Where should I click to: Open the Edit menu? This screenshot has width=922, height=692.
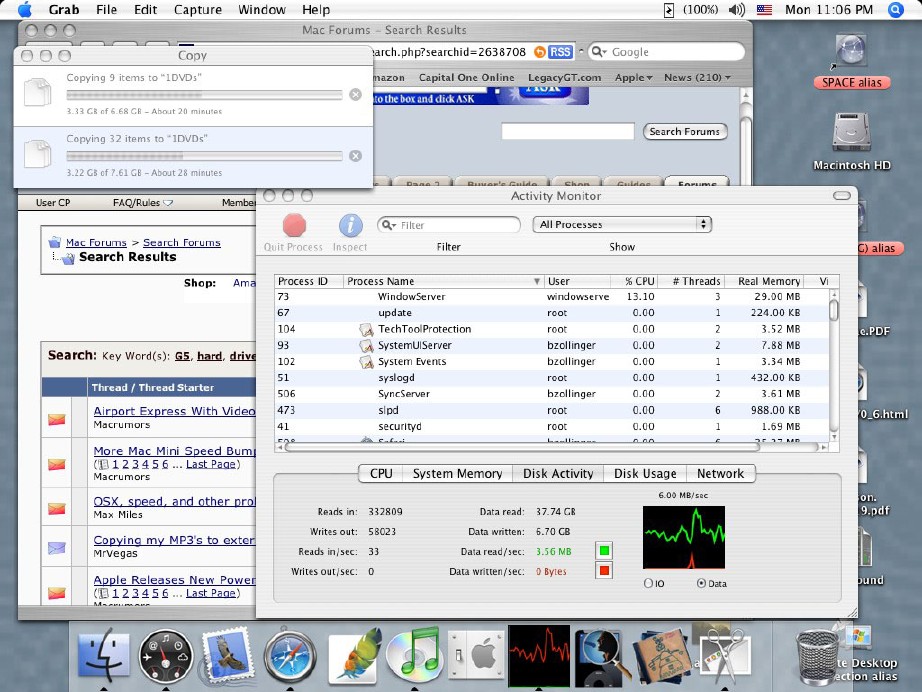145,9
